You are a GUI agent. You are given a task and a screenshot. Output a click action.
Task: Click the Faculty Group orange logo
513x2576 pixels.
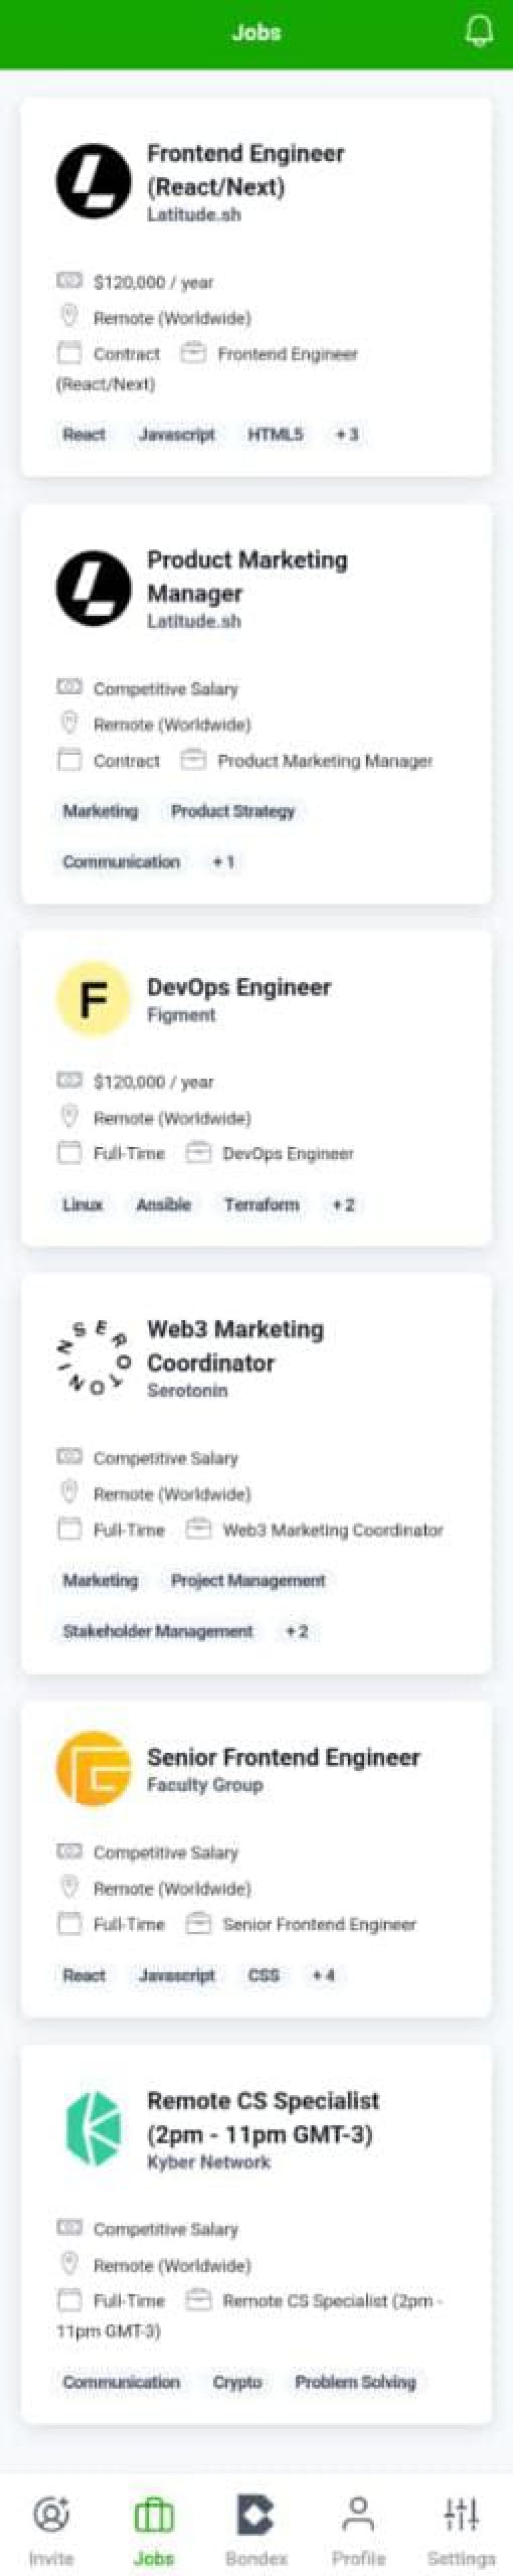coord(93,1769)
